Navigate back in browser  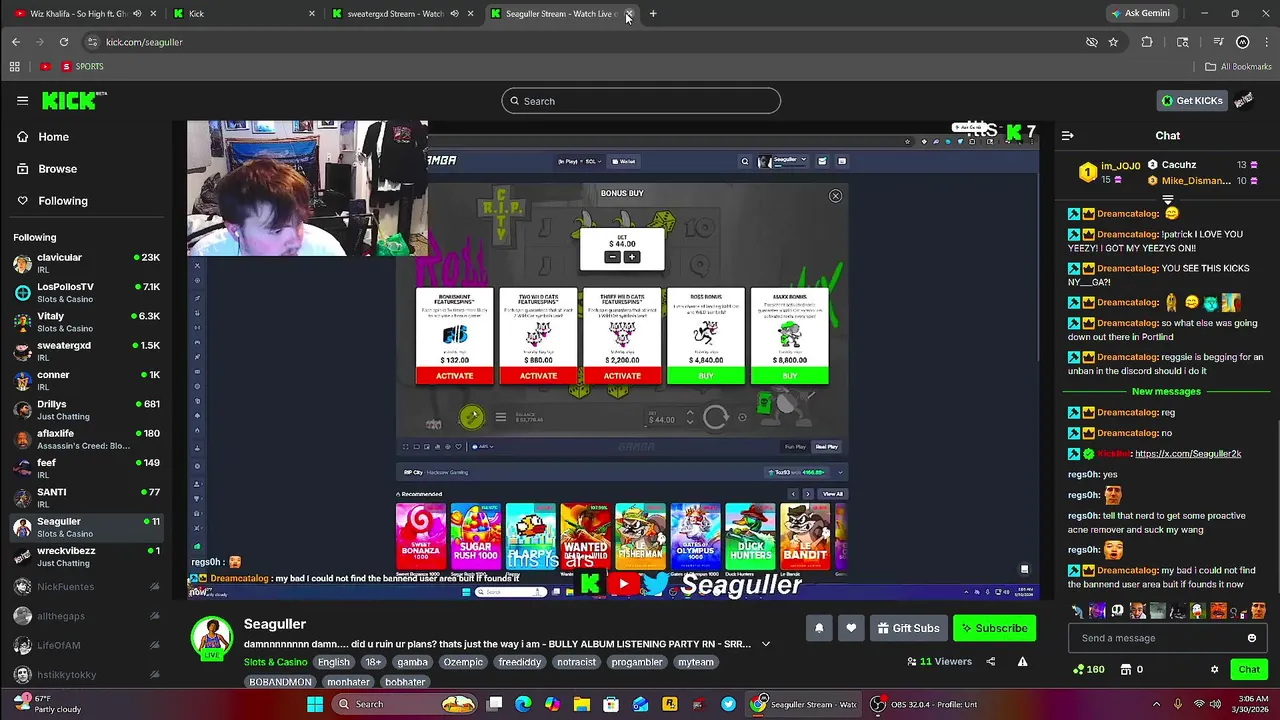pyautogui.click(x=15, y=42)
